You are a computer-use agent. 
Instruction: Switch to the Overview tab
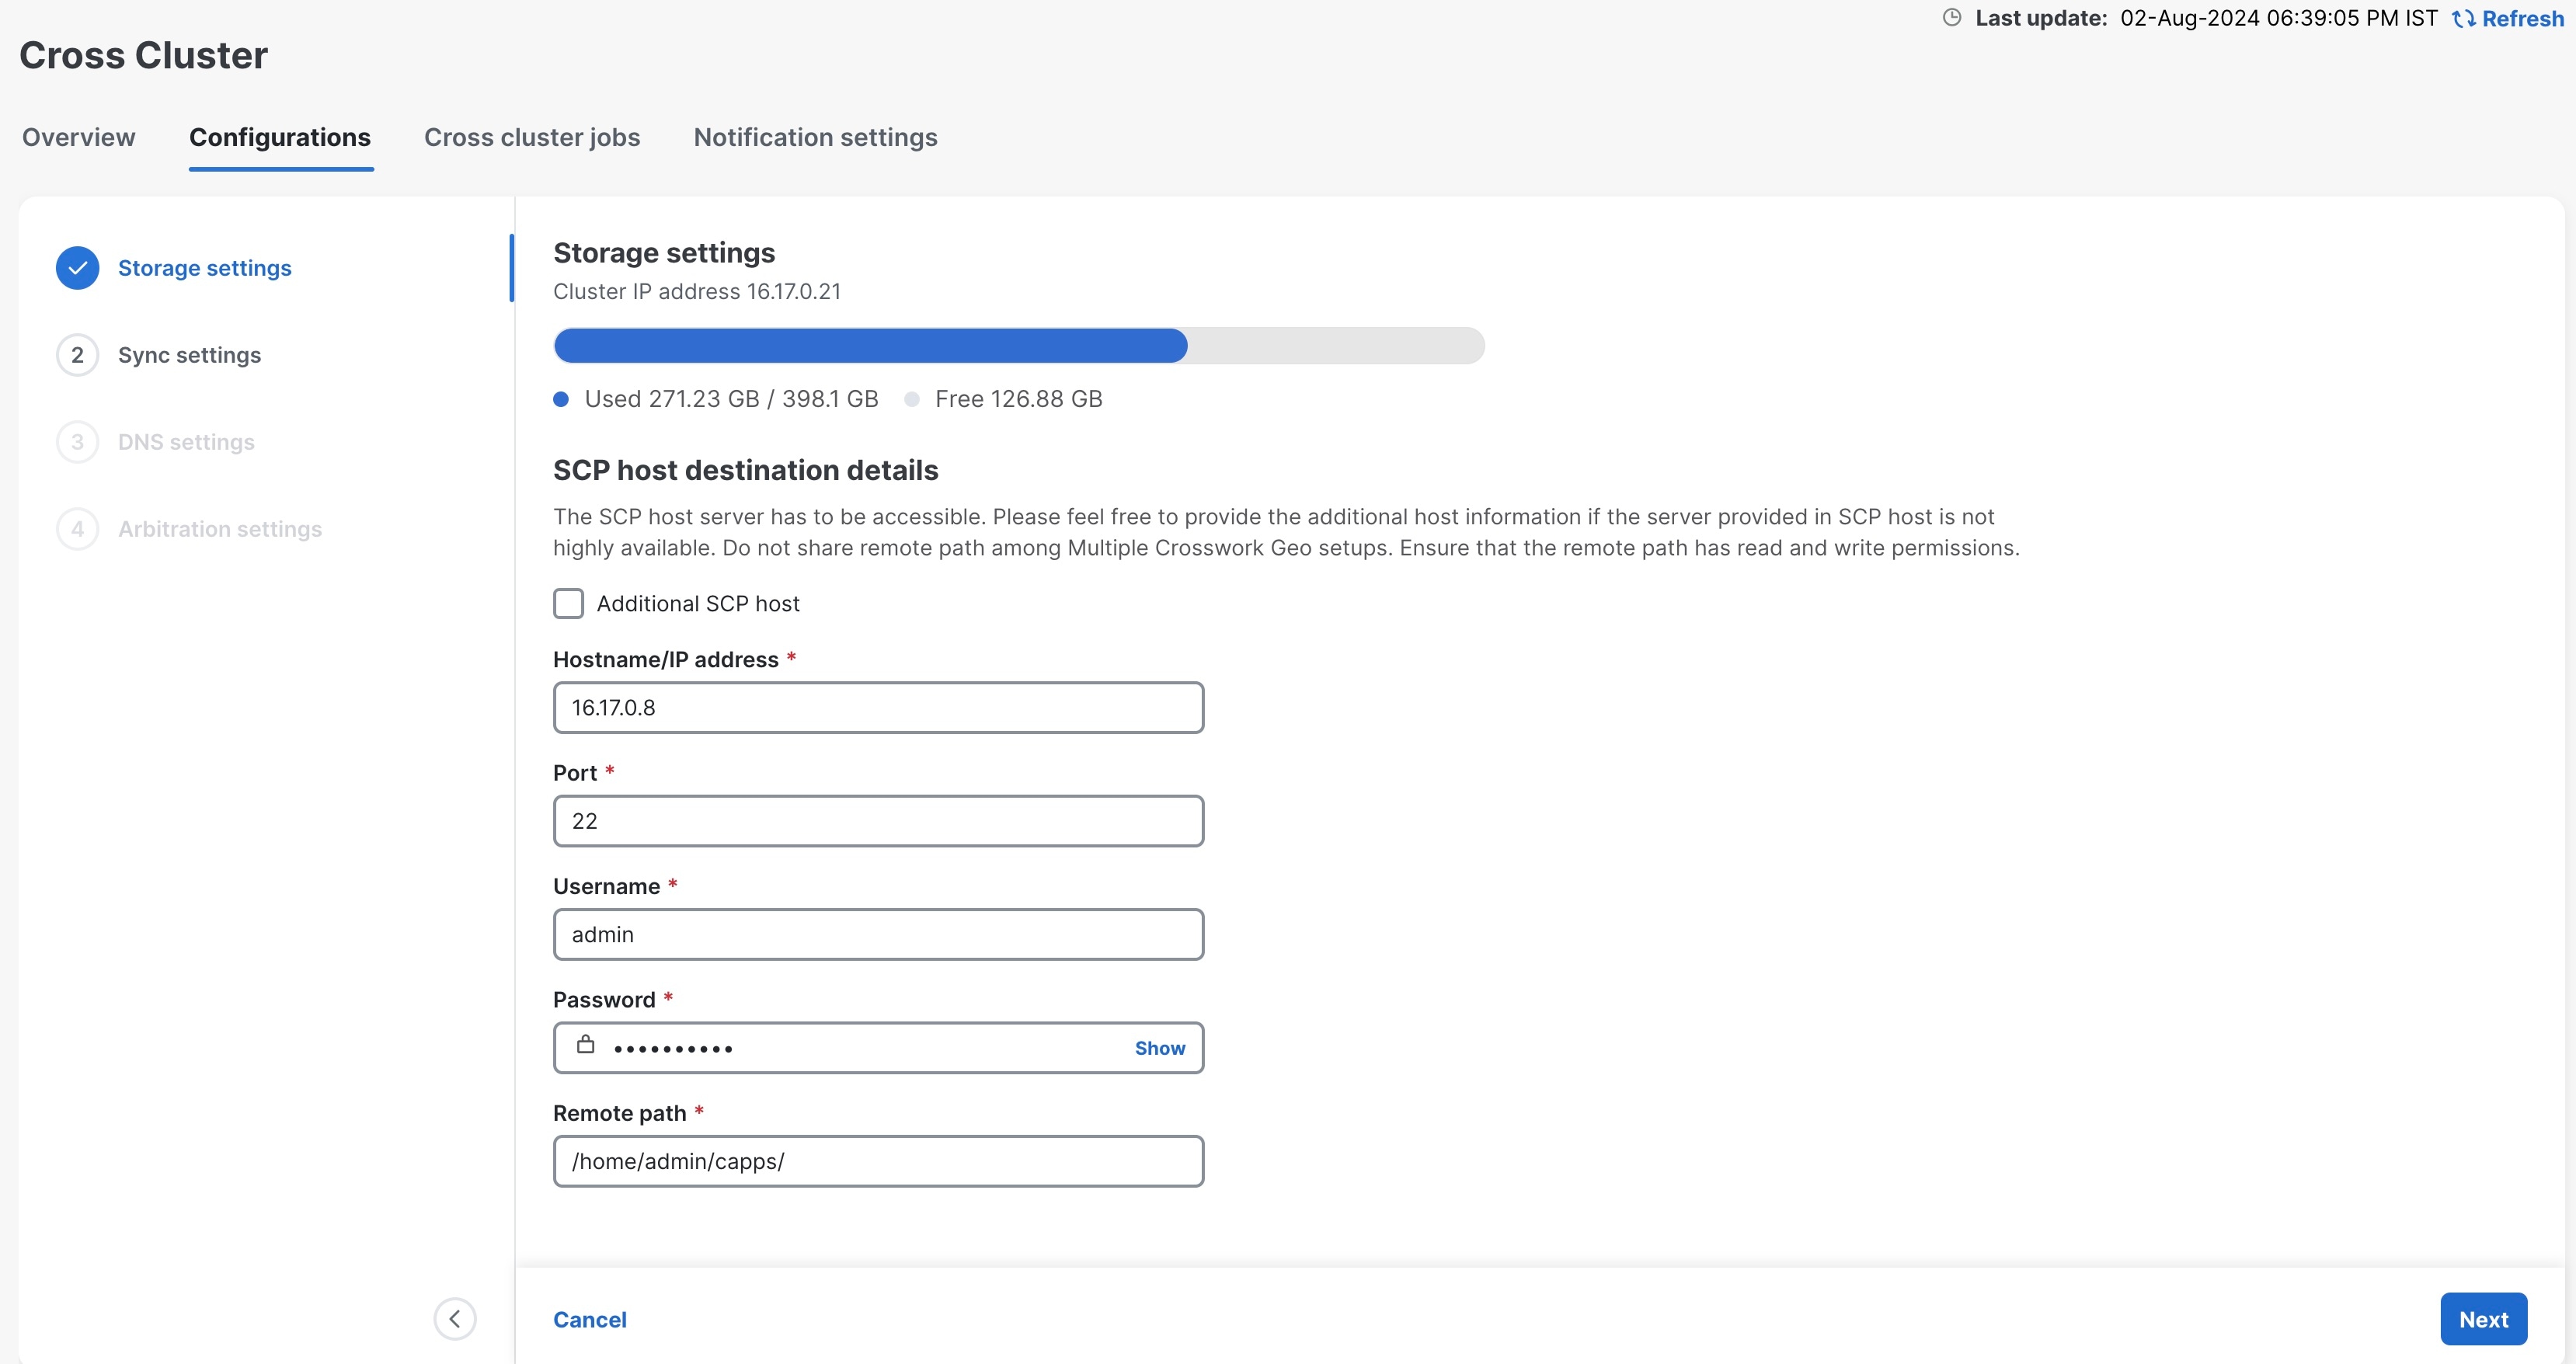point(79,137)
